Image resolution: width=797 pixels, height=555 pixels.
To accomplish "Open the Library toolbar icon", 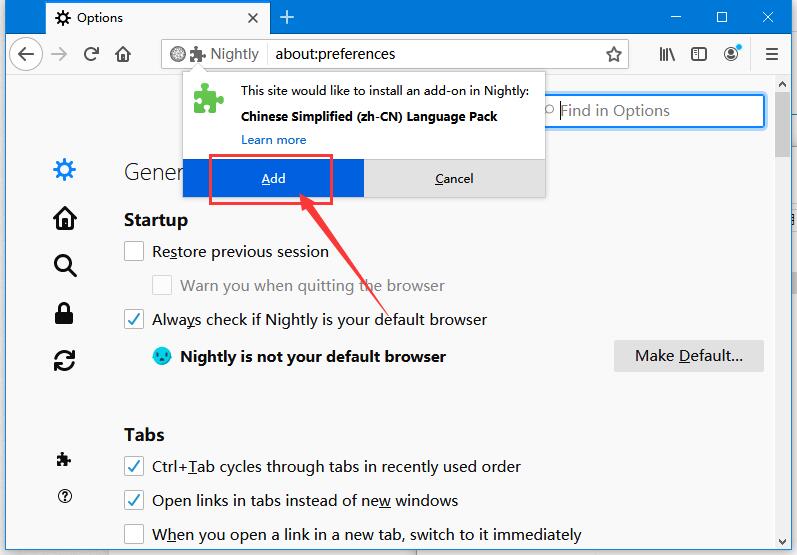I will coord(667,54).
